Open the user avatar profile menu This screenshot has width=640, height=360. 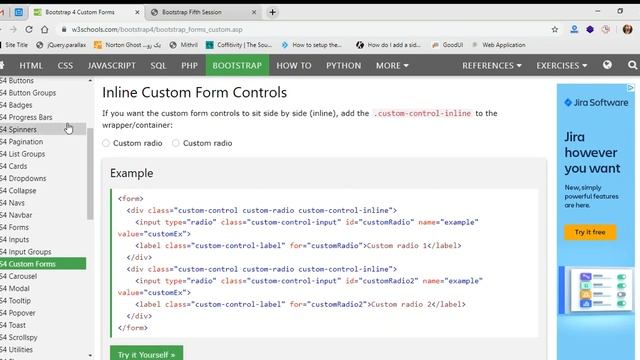click(628, 29)
